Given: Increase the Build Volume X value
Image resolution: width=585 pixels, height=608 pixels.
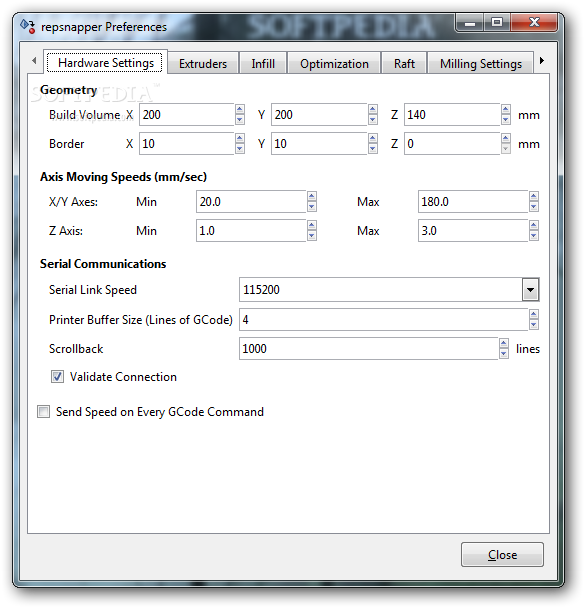Looking at the screenshot, I should pyautogui.click(x=240, y=109).
